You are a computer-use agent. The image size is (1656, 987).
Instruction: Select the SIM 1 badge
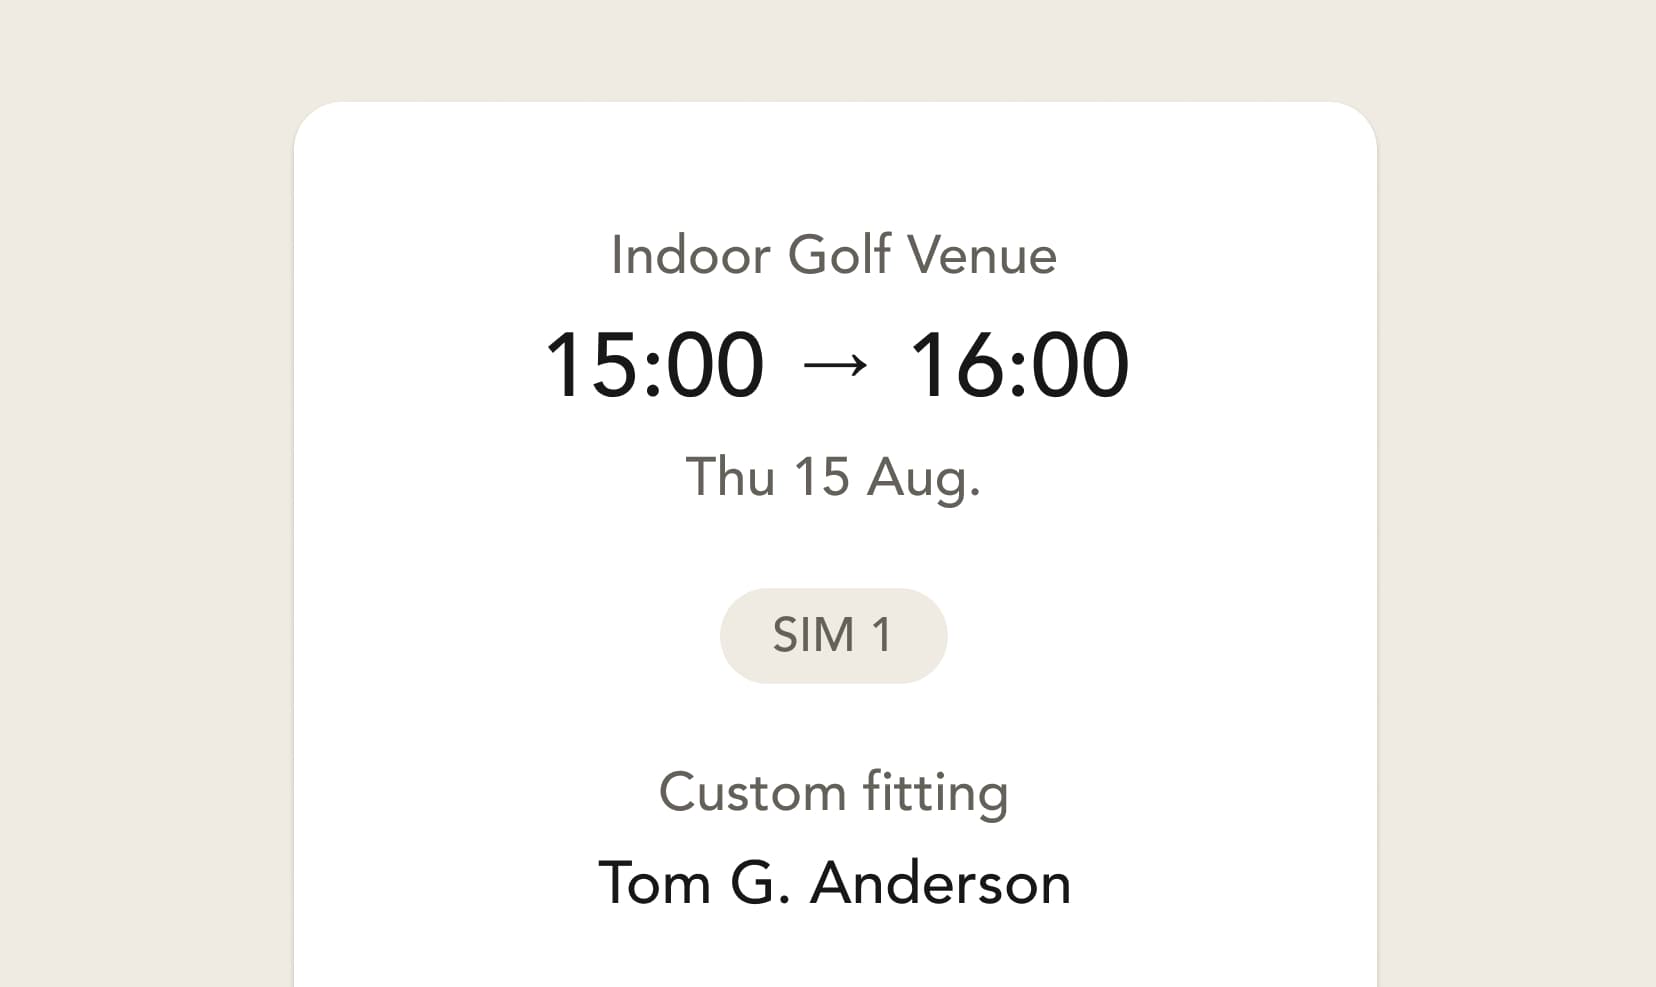coord(833,636)
